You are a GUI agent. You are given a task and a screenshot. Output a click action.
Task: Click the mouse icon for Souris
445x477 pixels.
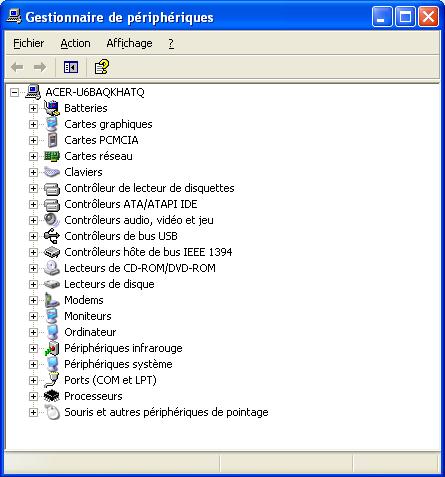click(x=52, y=412)
